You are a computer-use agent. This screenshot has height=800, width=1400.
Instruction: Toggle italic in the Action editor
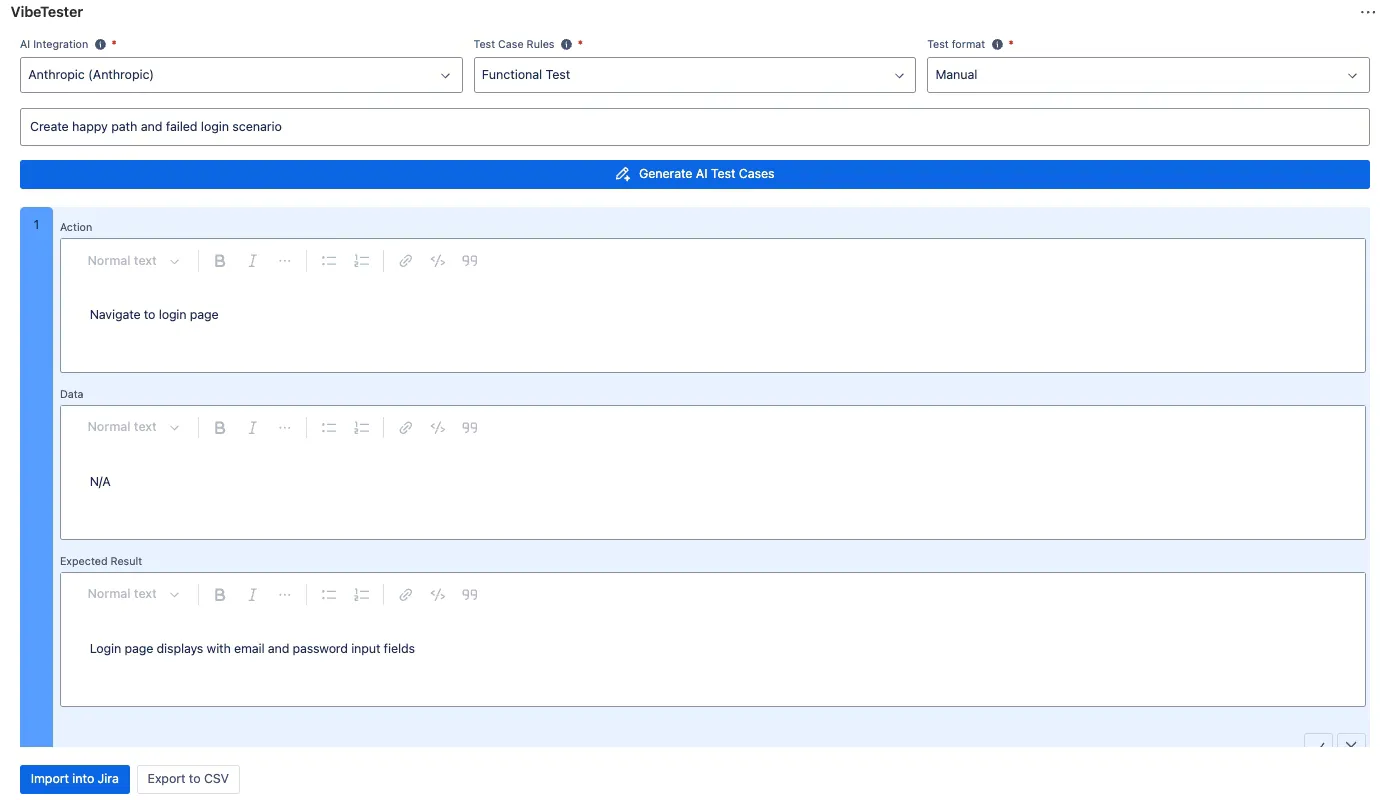[252, 261]
